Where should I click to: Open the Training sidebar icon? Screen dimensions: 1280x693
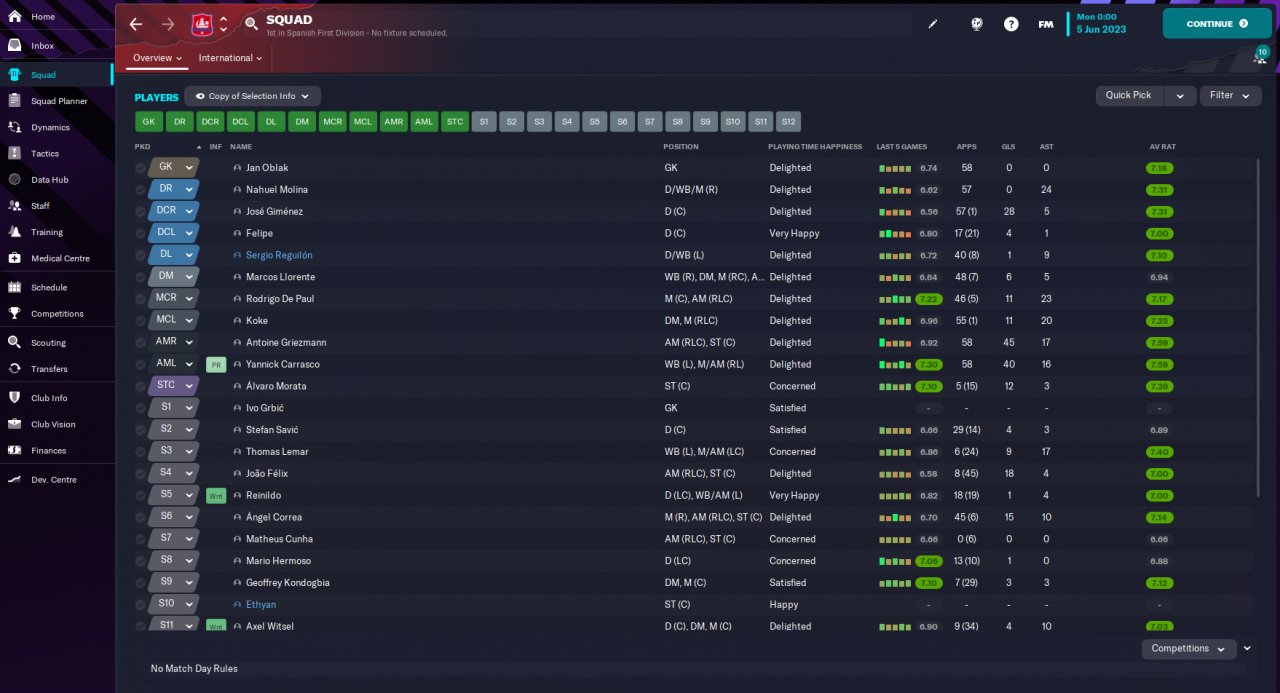[15, 231]
